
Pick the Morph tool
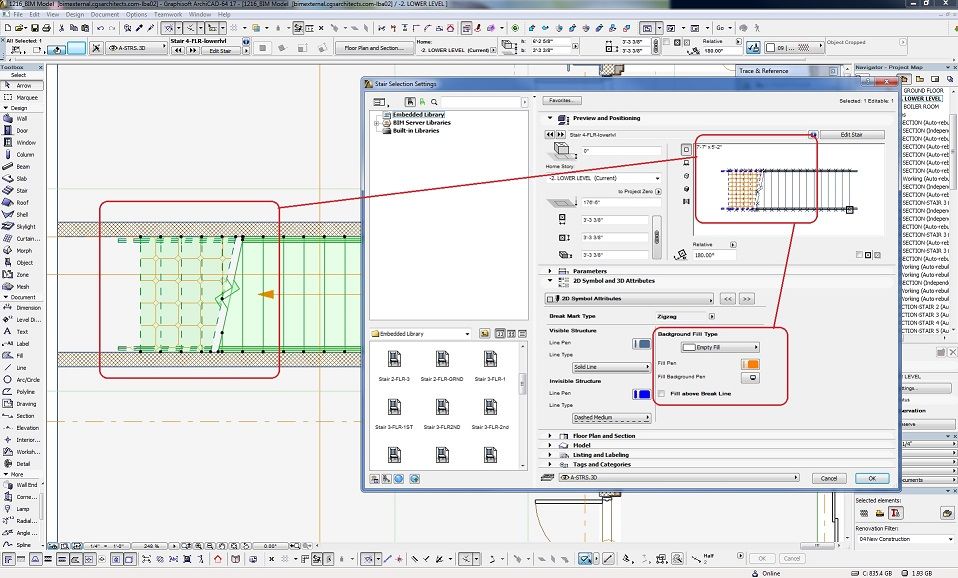coord(22,250)
